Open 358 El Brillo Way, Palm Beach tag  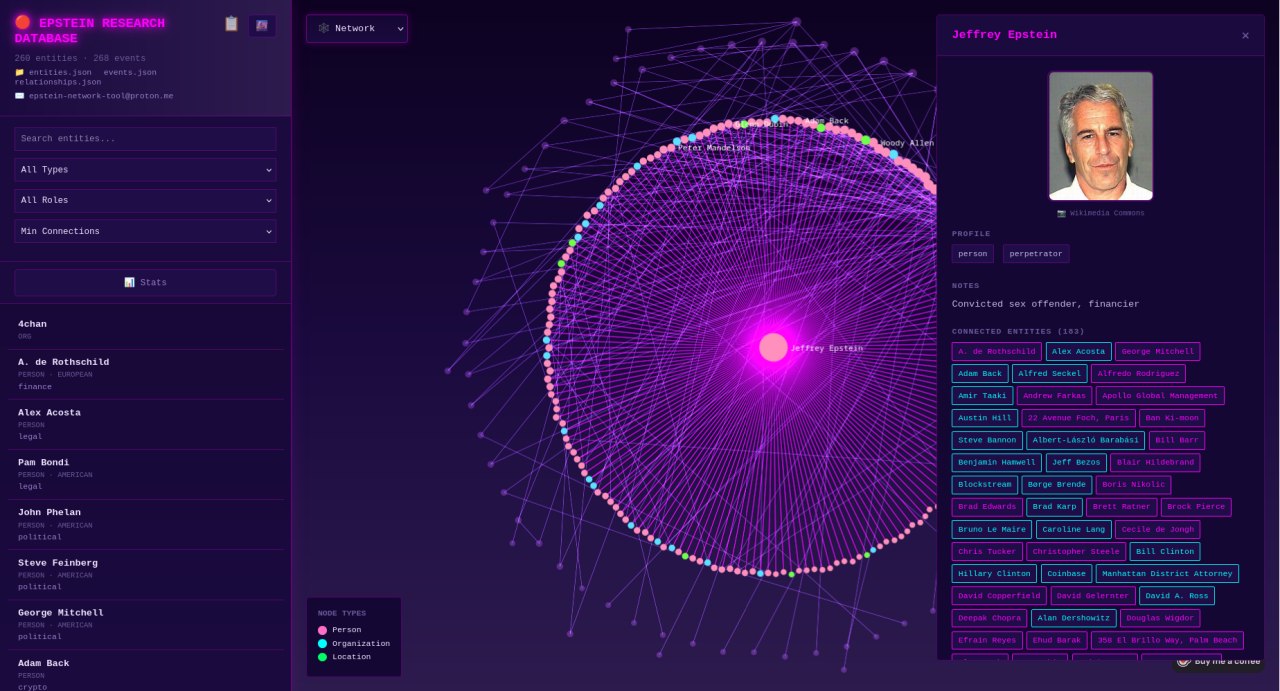tap(1167, 640)
